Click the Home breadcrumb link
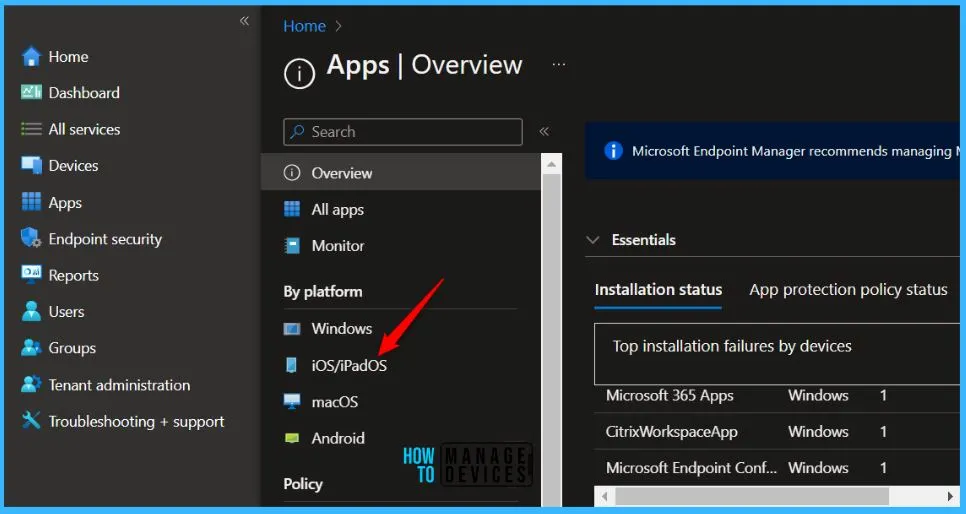Screen dimensions: 966x514 tap(304, 26)
